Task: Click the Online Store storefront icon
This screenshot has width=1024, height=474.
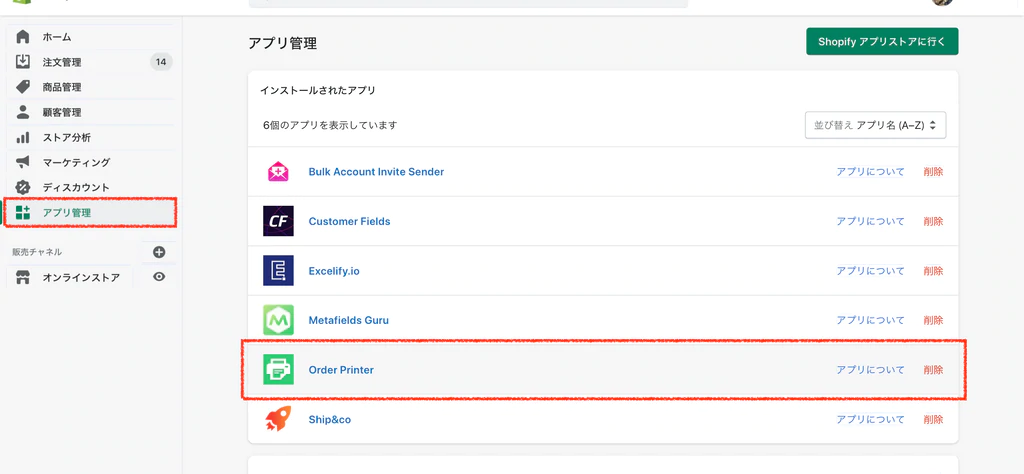Action: click(x=23, y=277)
